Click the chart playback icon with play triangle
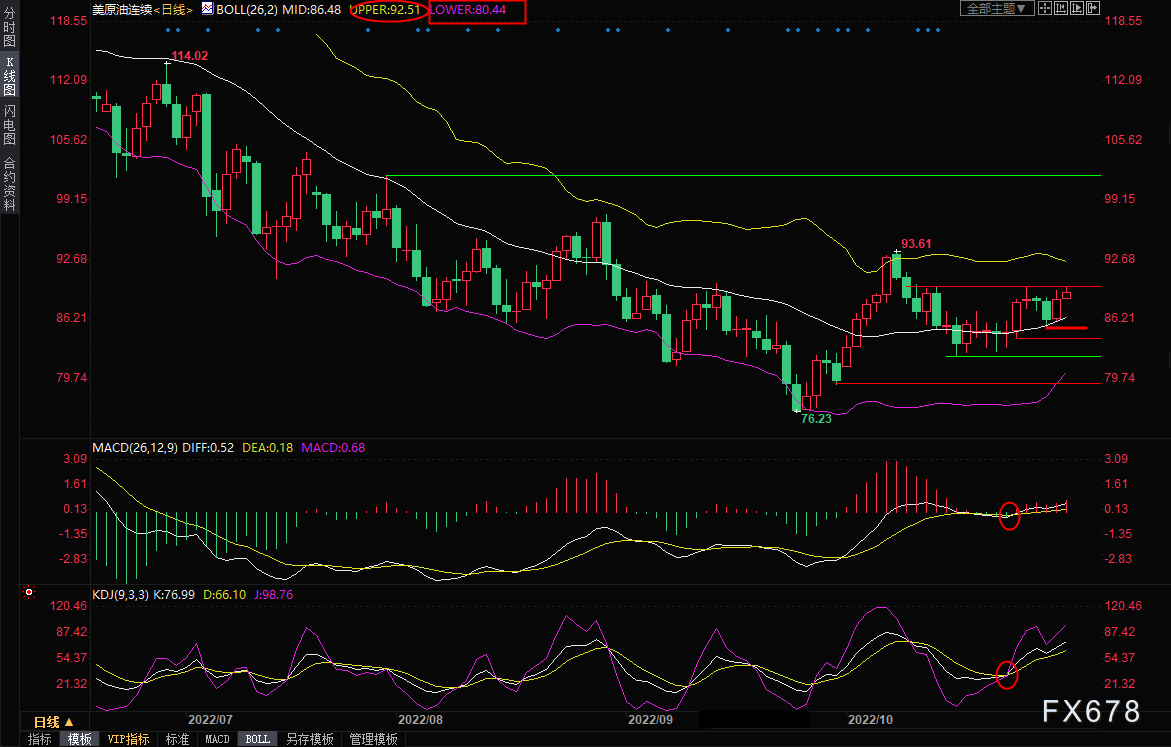Screen dimensions: 1171x747 pos(1077,8)
